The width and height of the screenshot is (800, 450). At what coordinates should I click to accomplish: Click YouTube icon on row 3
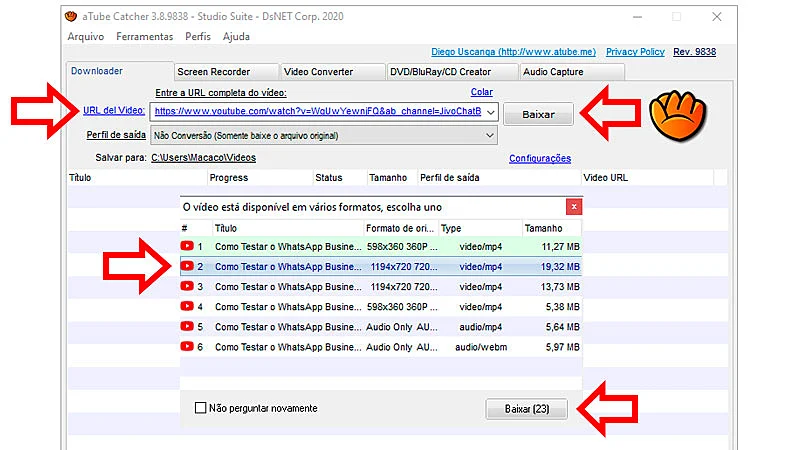point(187,286)
